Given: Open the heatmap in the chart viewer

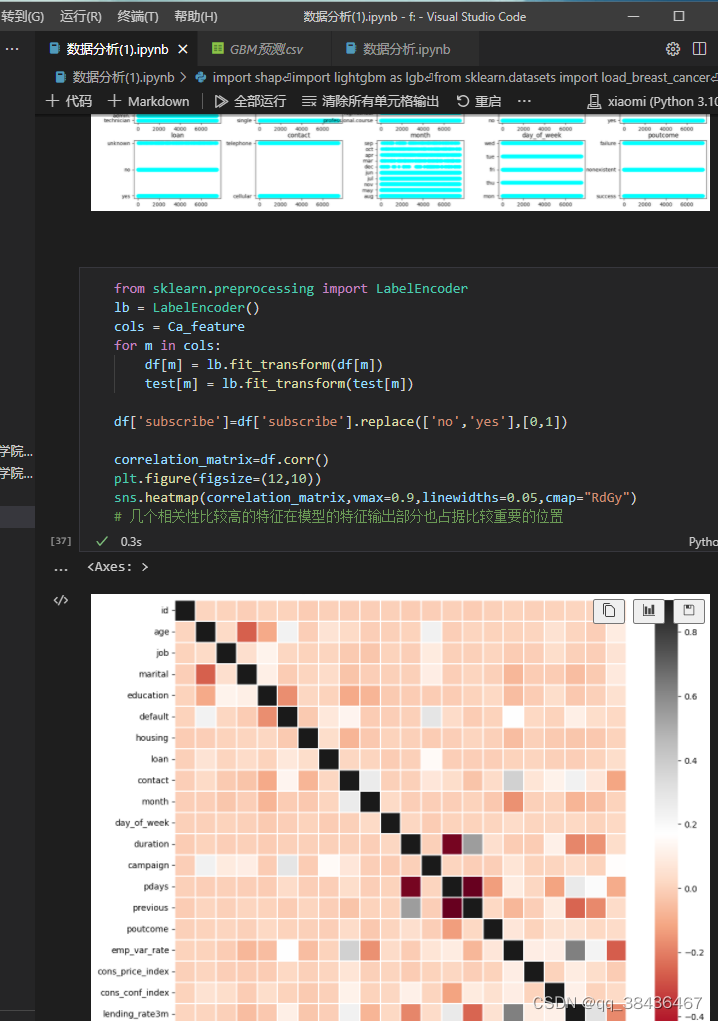Looking at the screenshot, I should (x=649, y=611).
